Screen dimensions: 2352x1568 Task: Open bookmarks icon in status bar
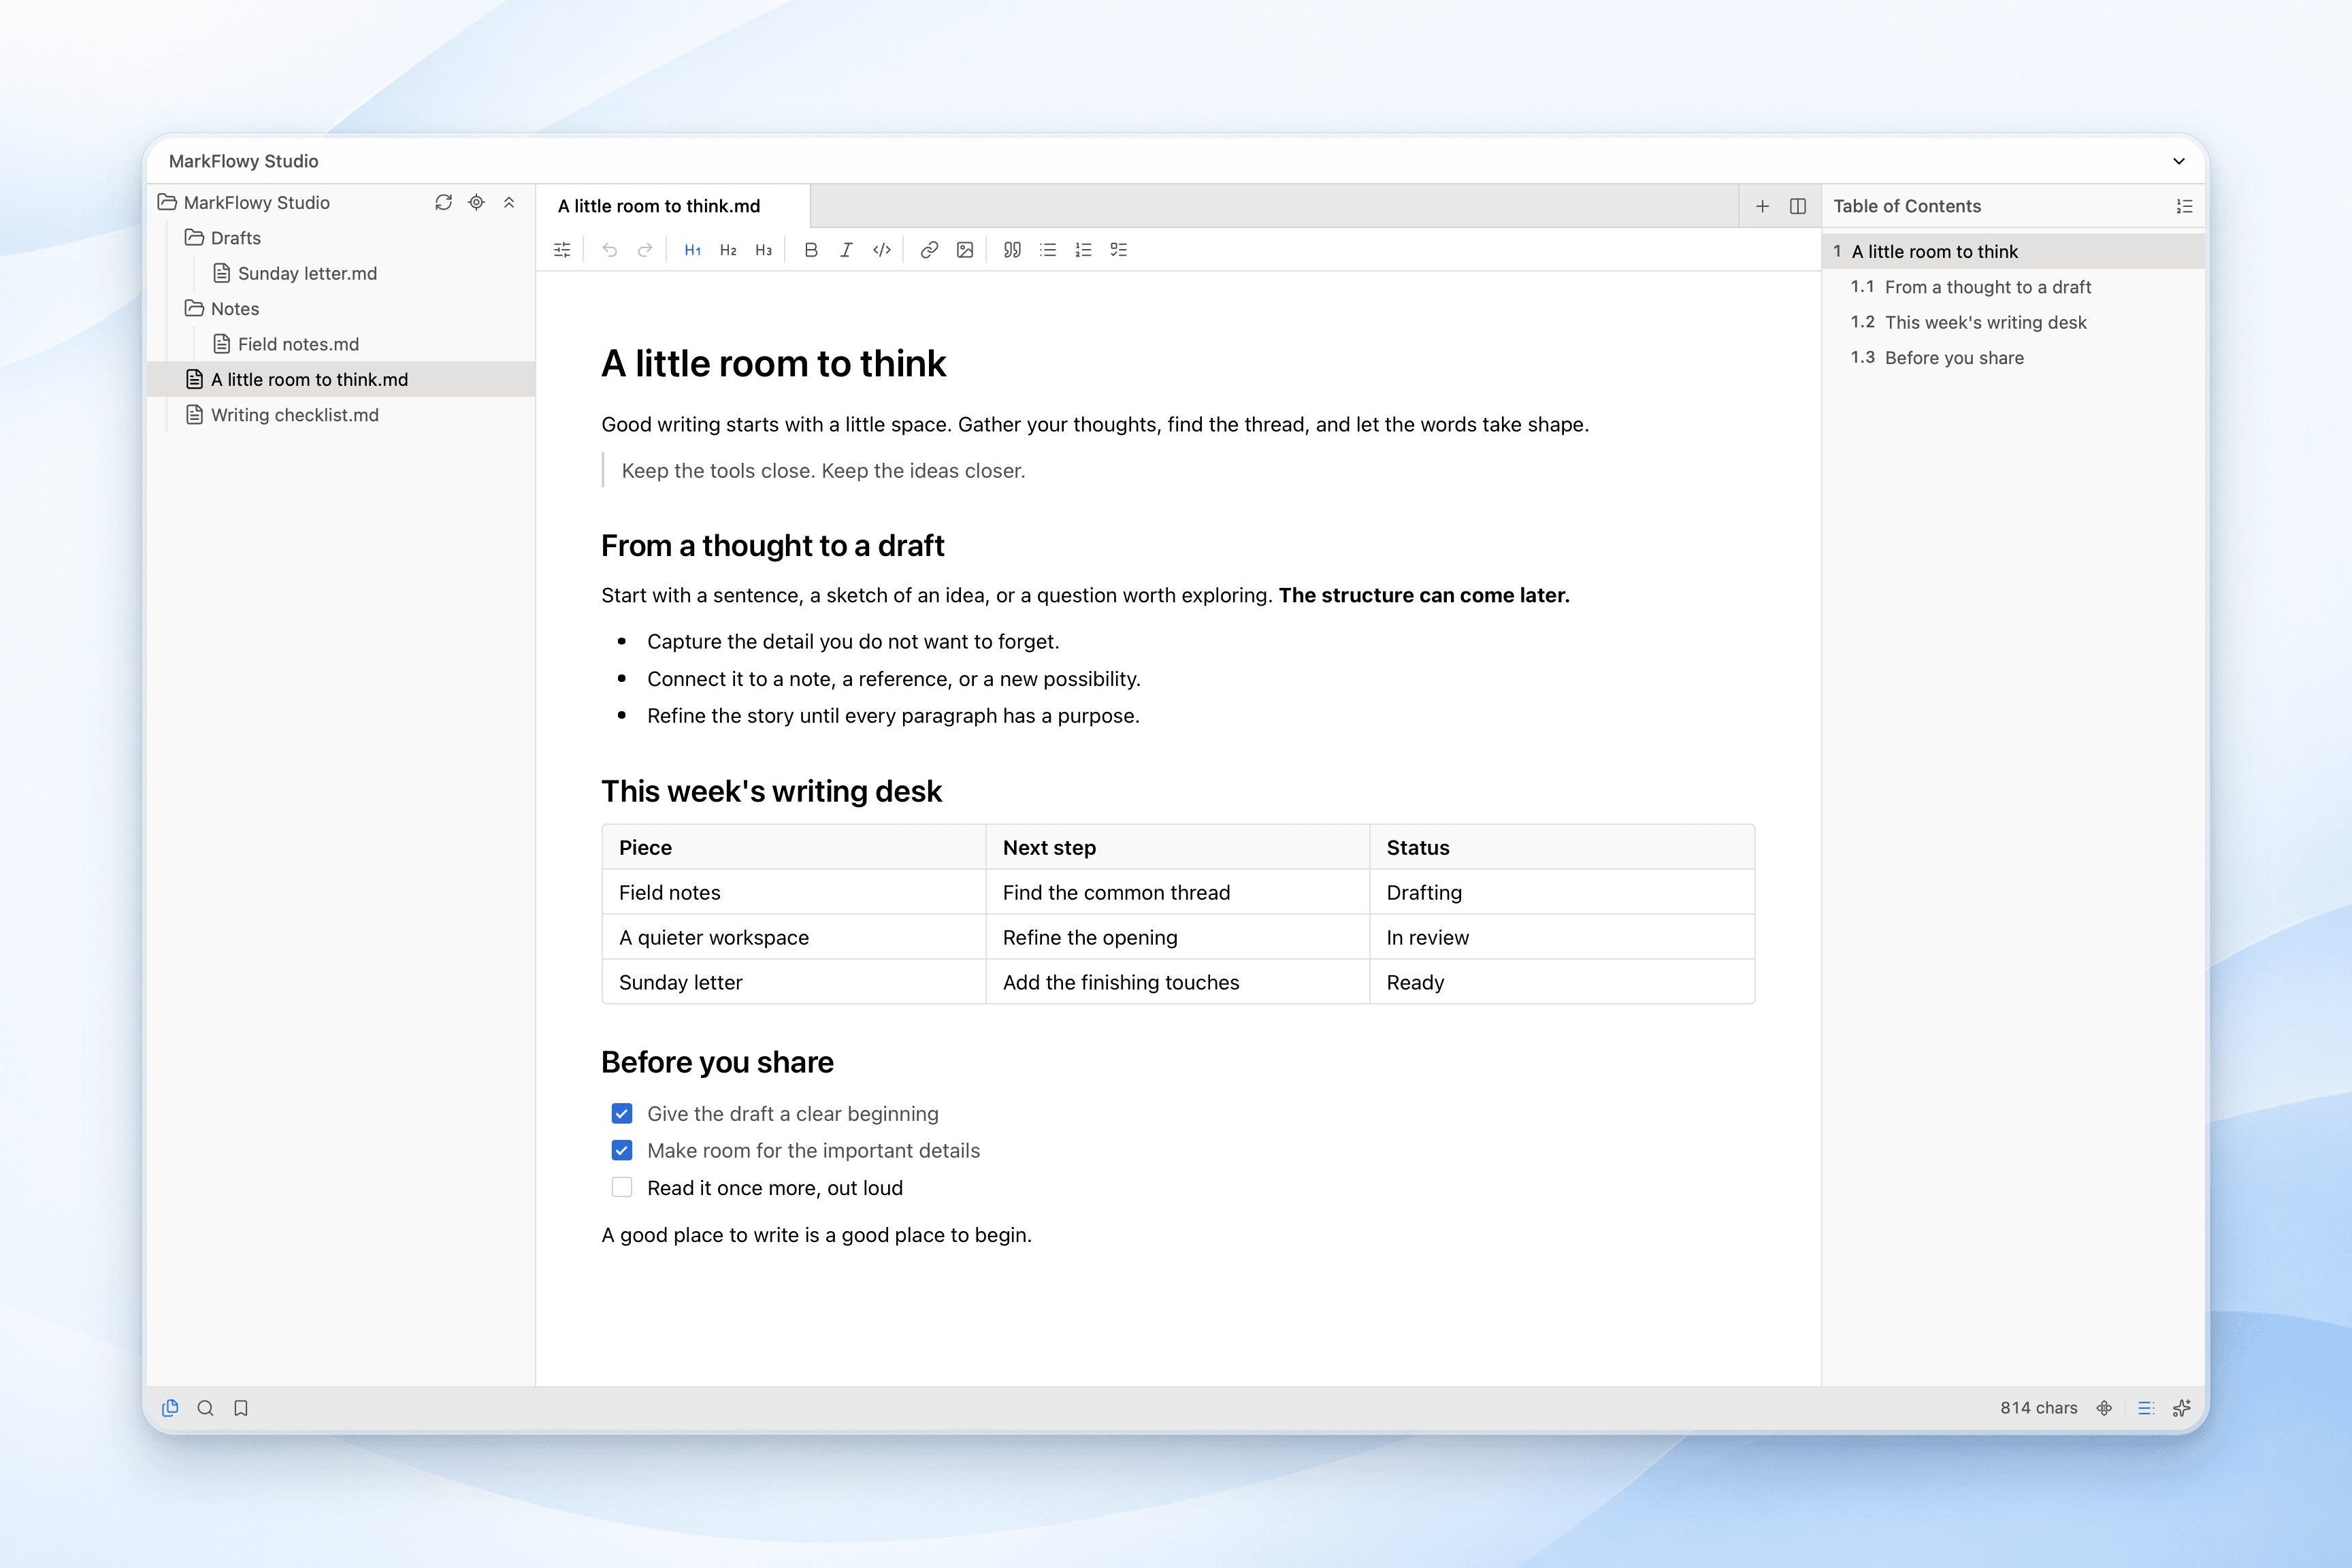pos(241,1408)
